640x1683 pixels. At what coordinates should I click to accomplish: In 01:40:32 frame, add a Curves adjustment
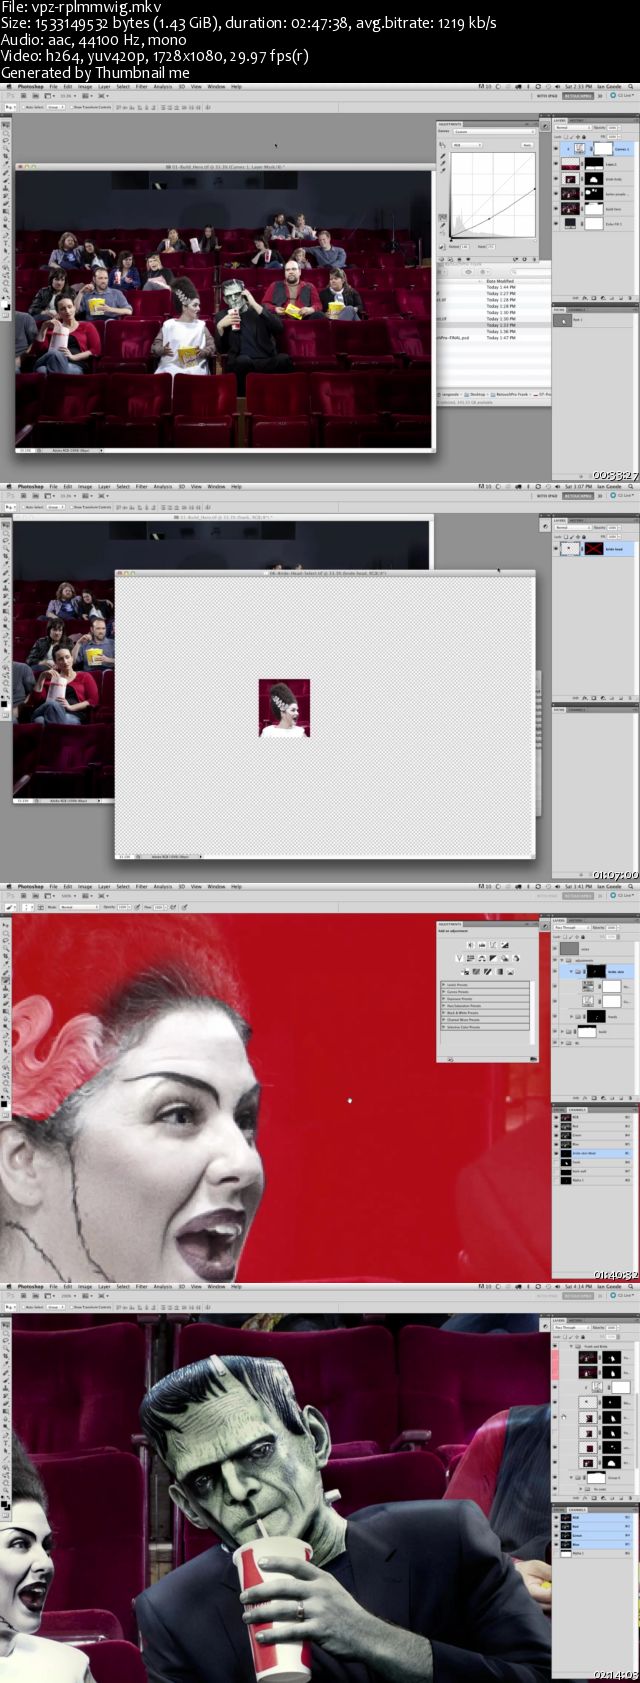(x=493, y=945)
